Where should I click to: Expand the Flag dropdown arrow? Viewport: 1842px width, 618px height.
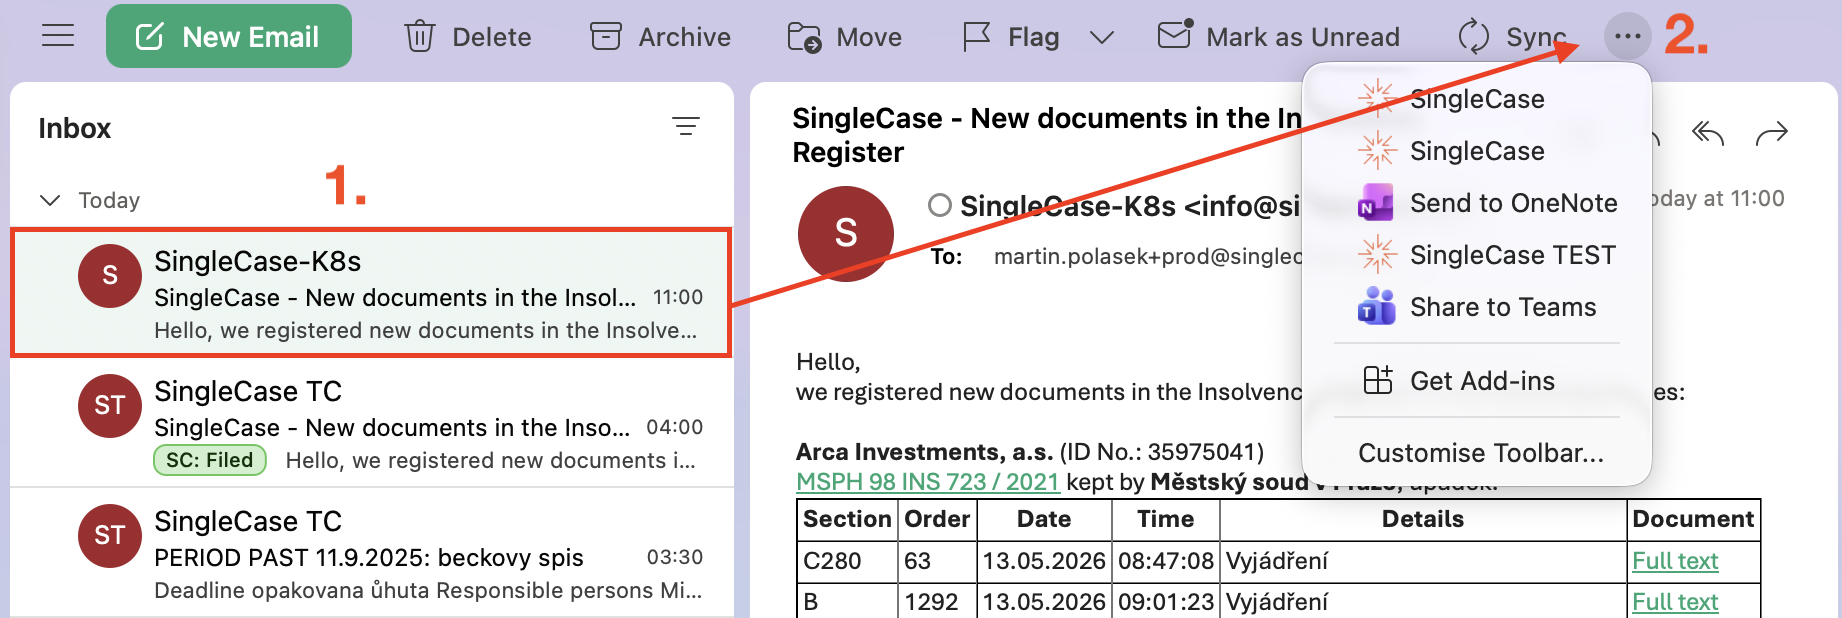pyautogui.click(x=1101, y=38)
